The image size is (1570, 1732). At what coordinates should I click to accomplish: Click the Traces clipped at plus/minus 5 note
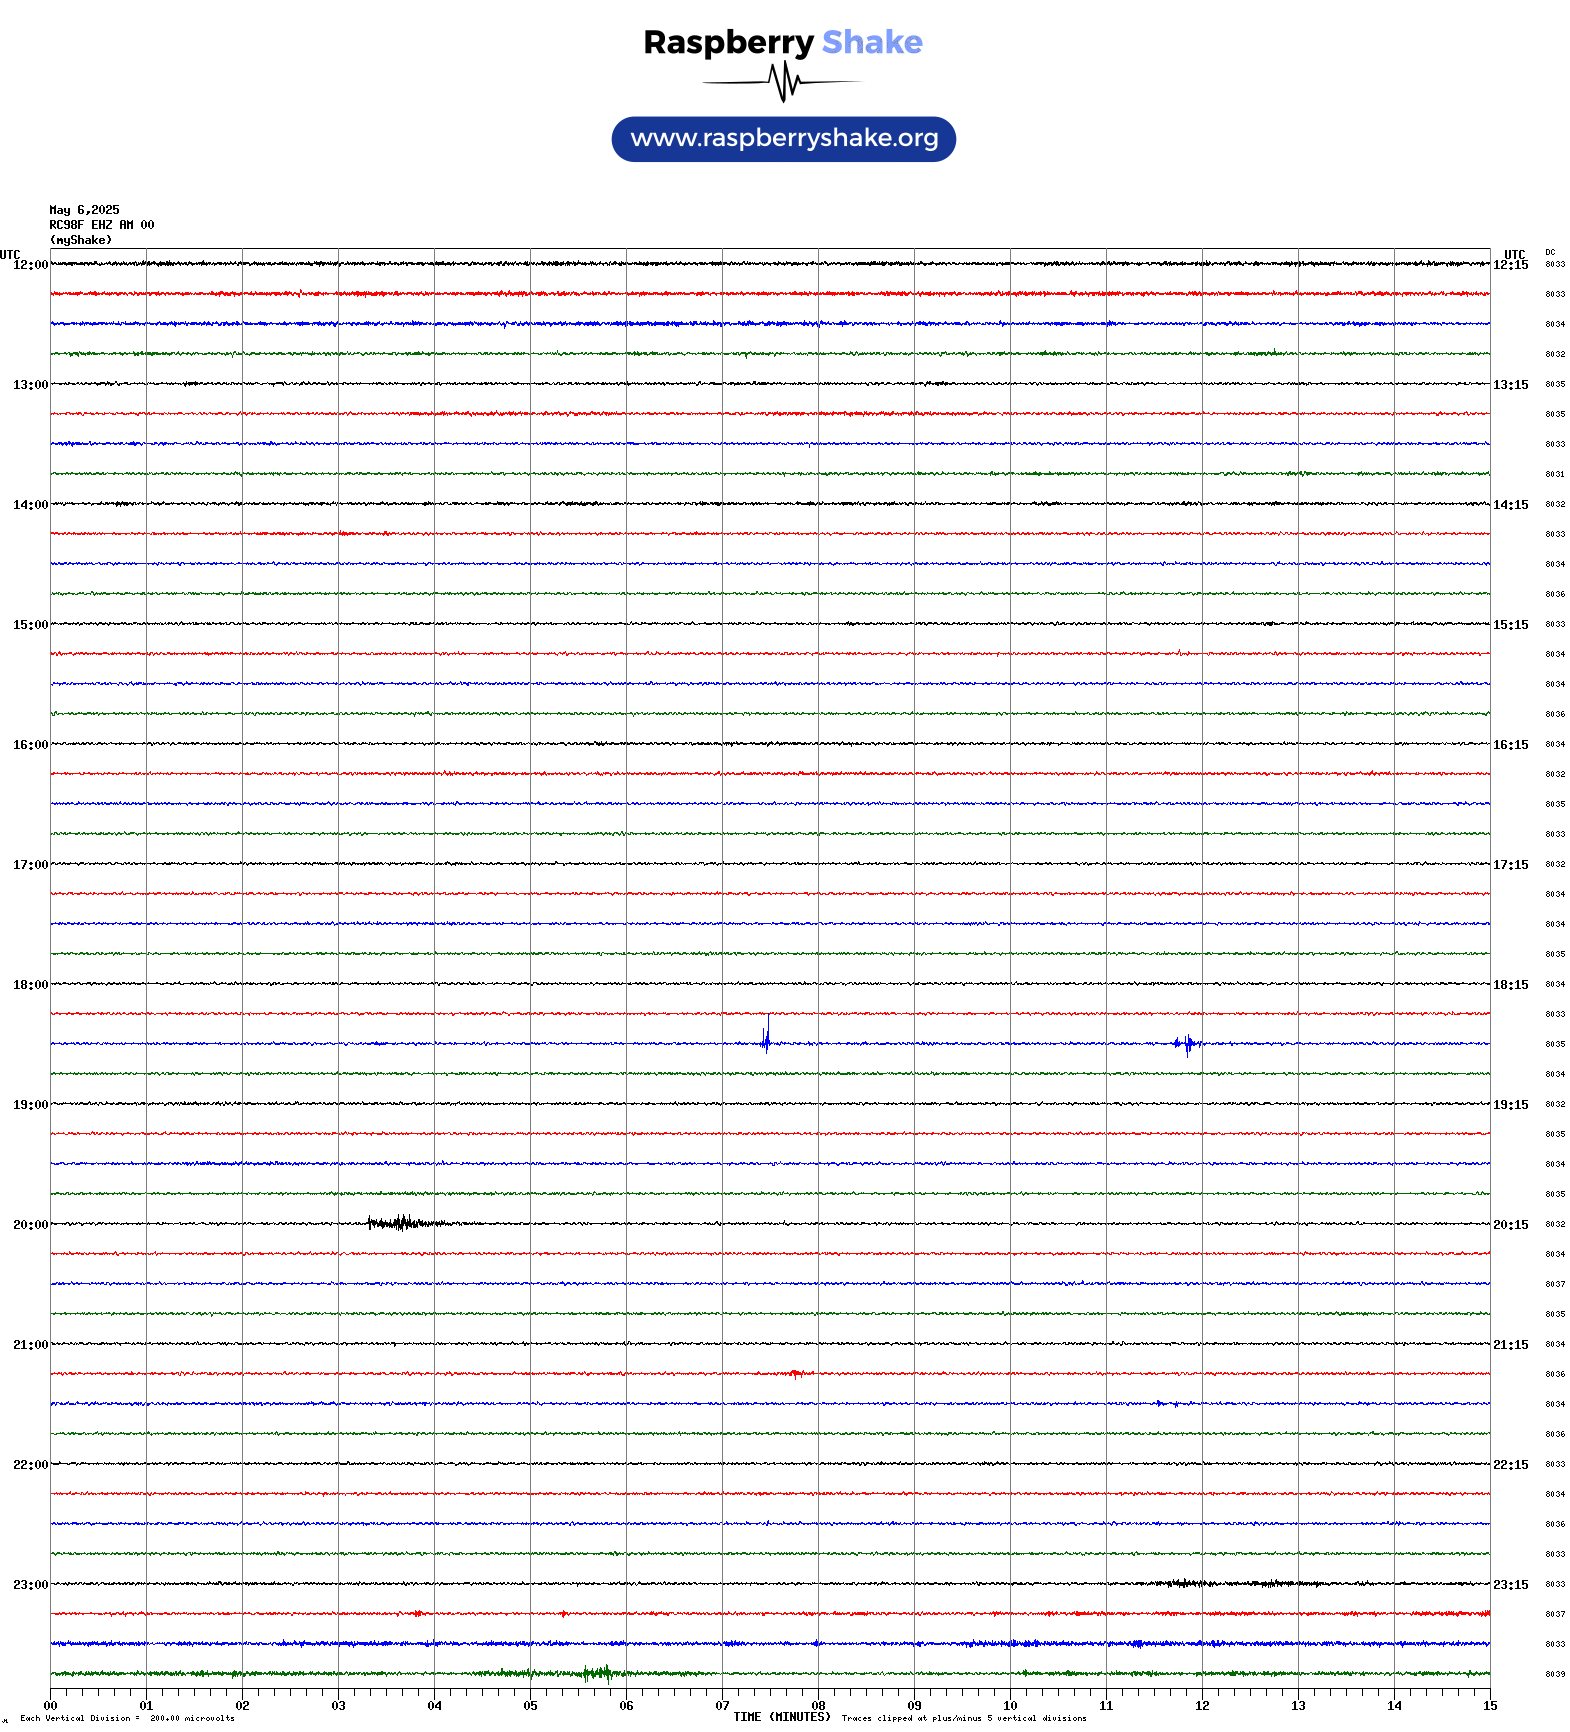click(x=964, y=1719)
